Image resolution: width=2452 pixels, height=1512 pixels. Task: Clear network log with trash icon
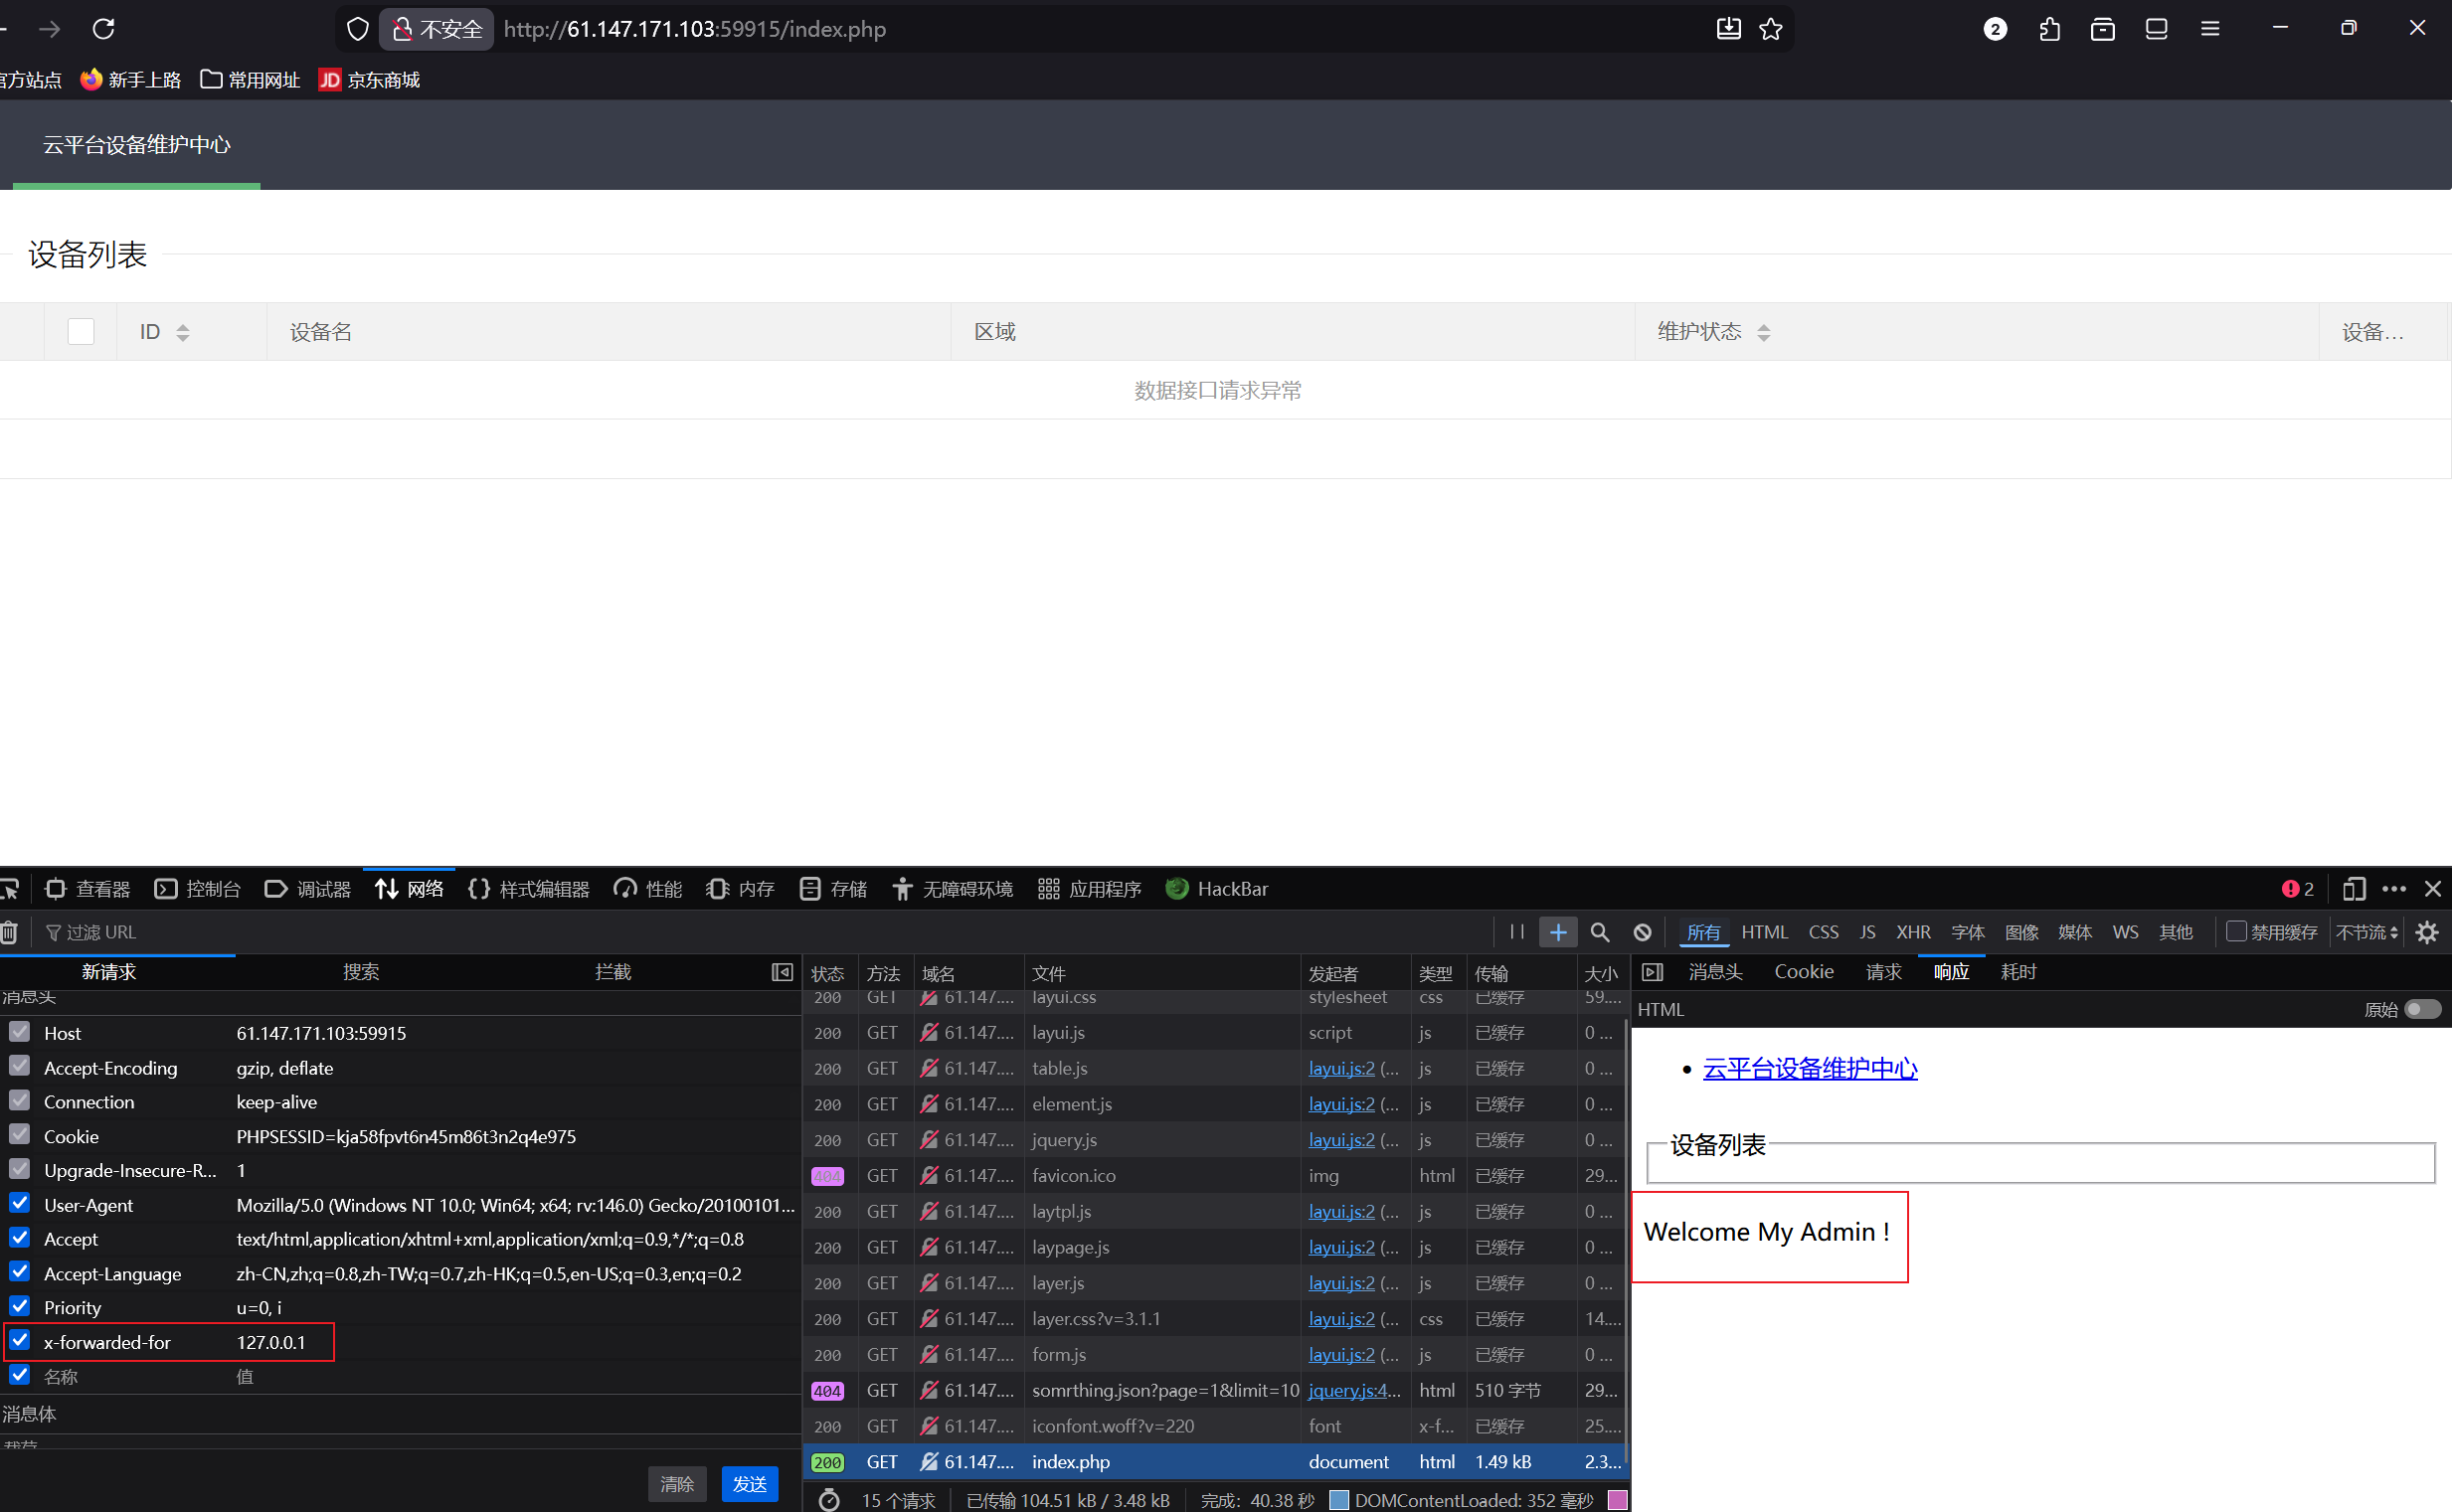click(x=8, y=932)
